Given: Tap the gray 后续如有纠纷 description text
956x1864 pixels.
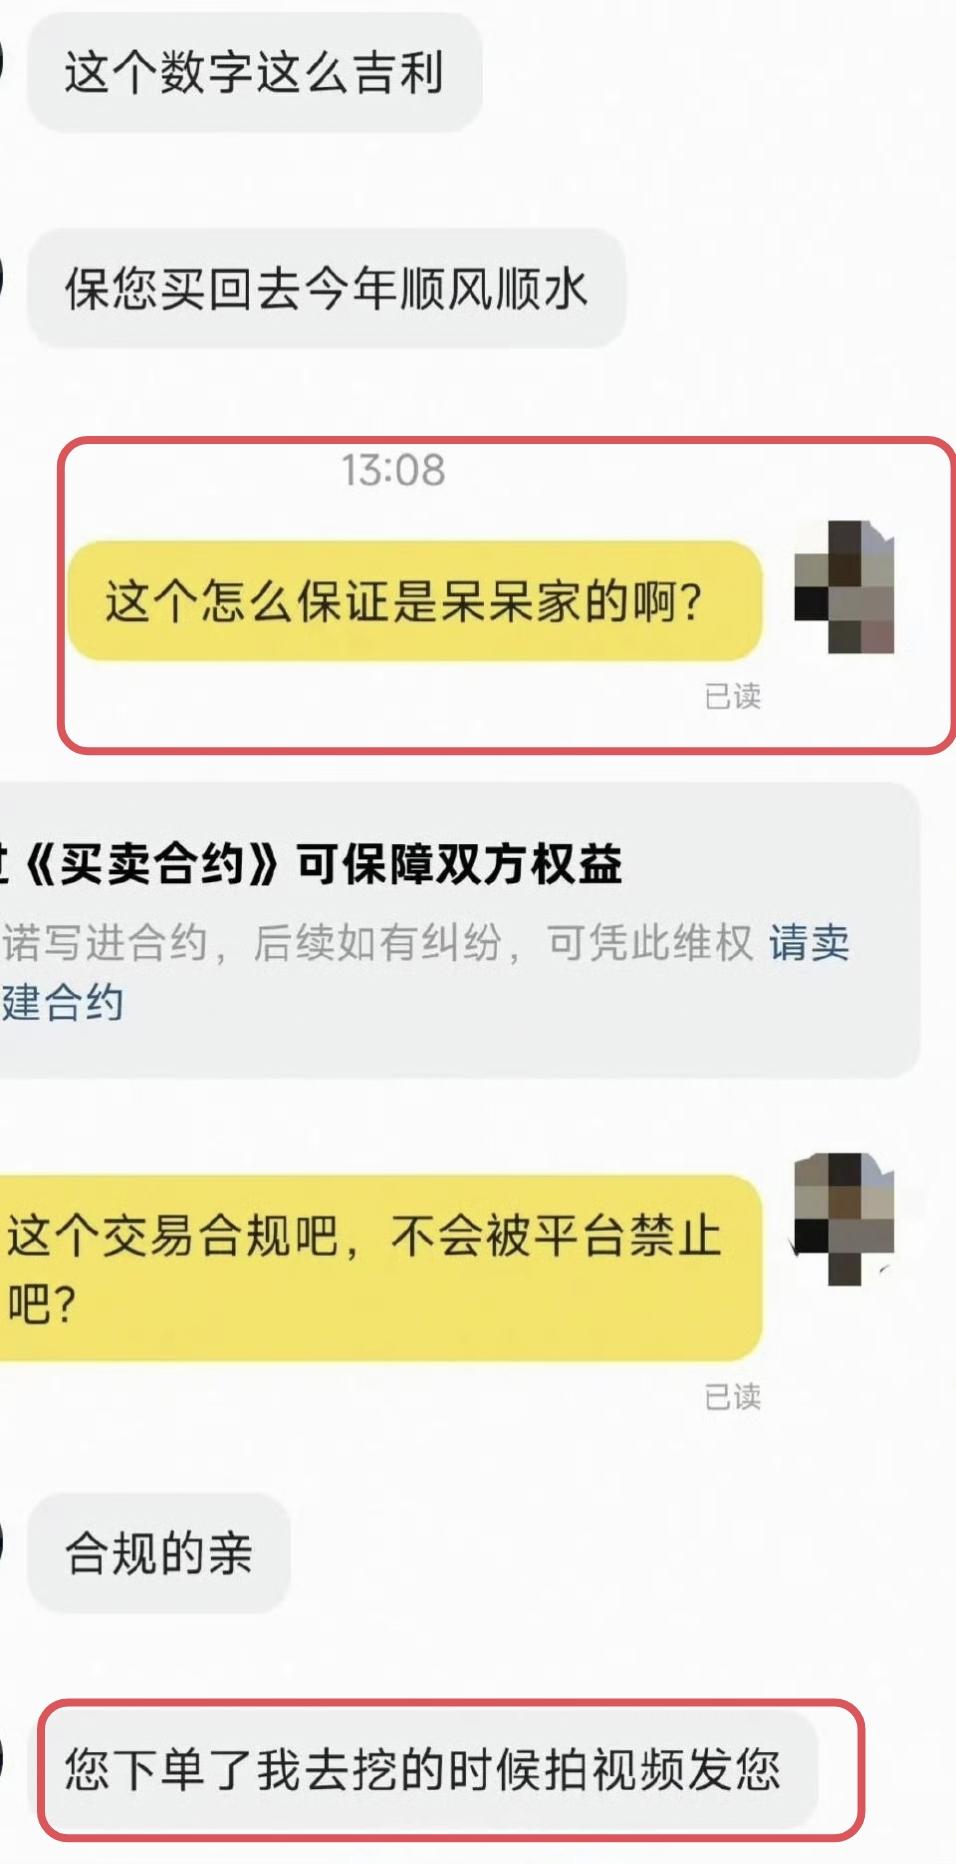Looking at the screenshot, I should [377, 943].
